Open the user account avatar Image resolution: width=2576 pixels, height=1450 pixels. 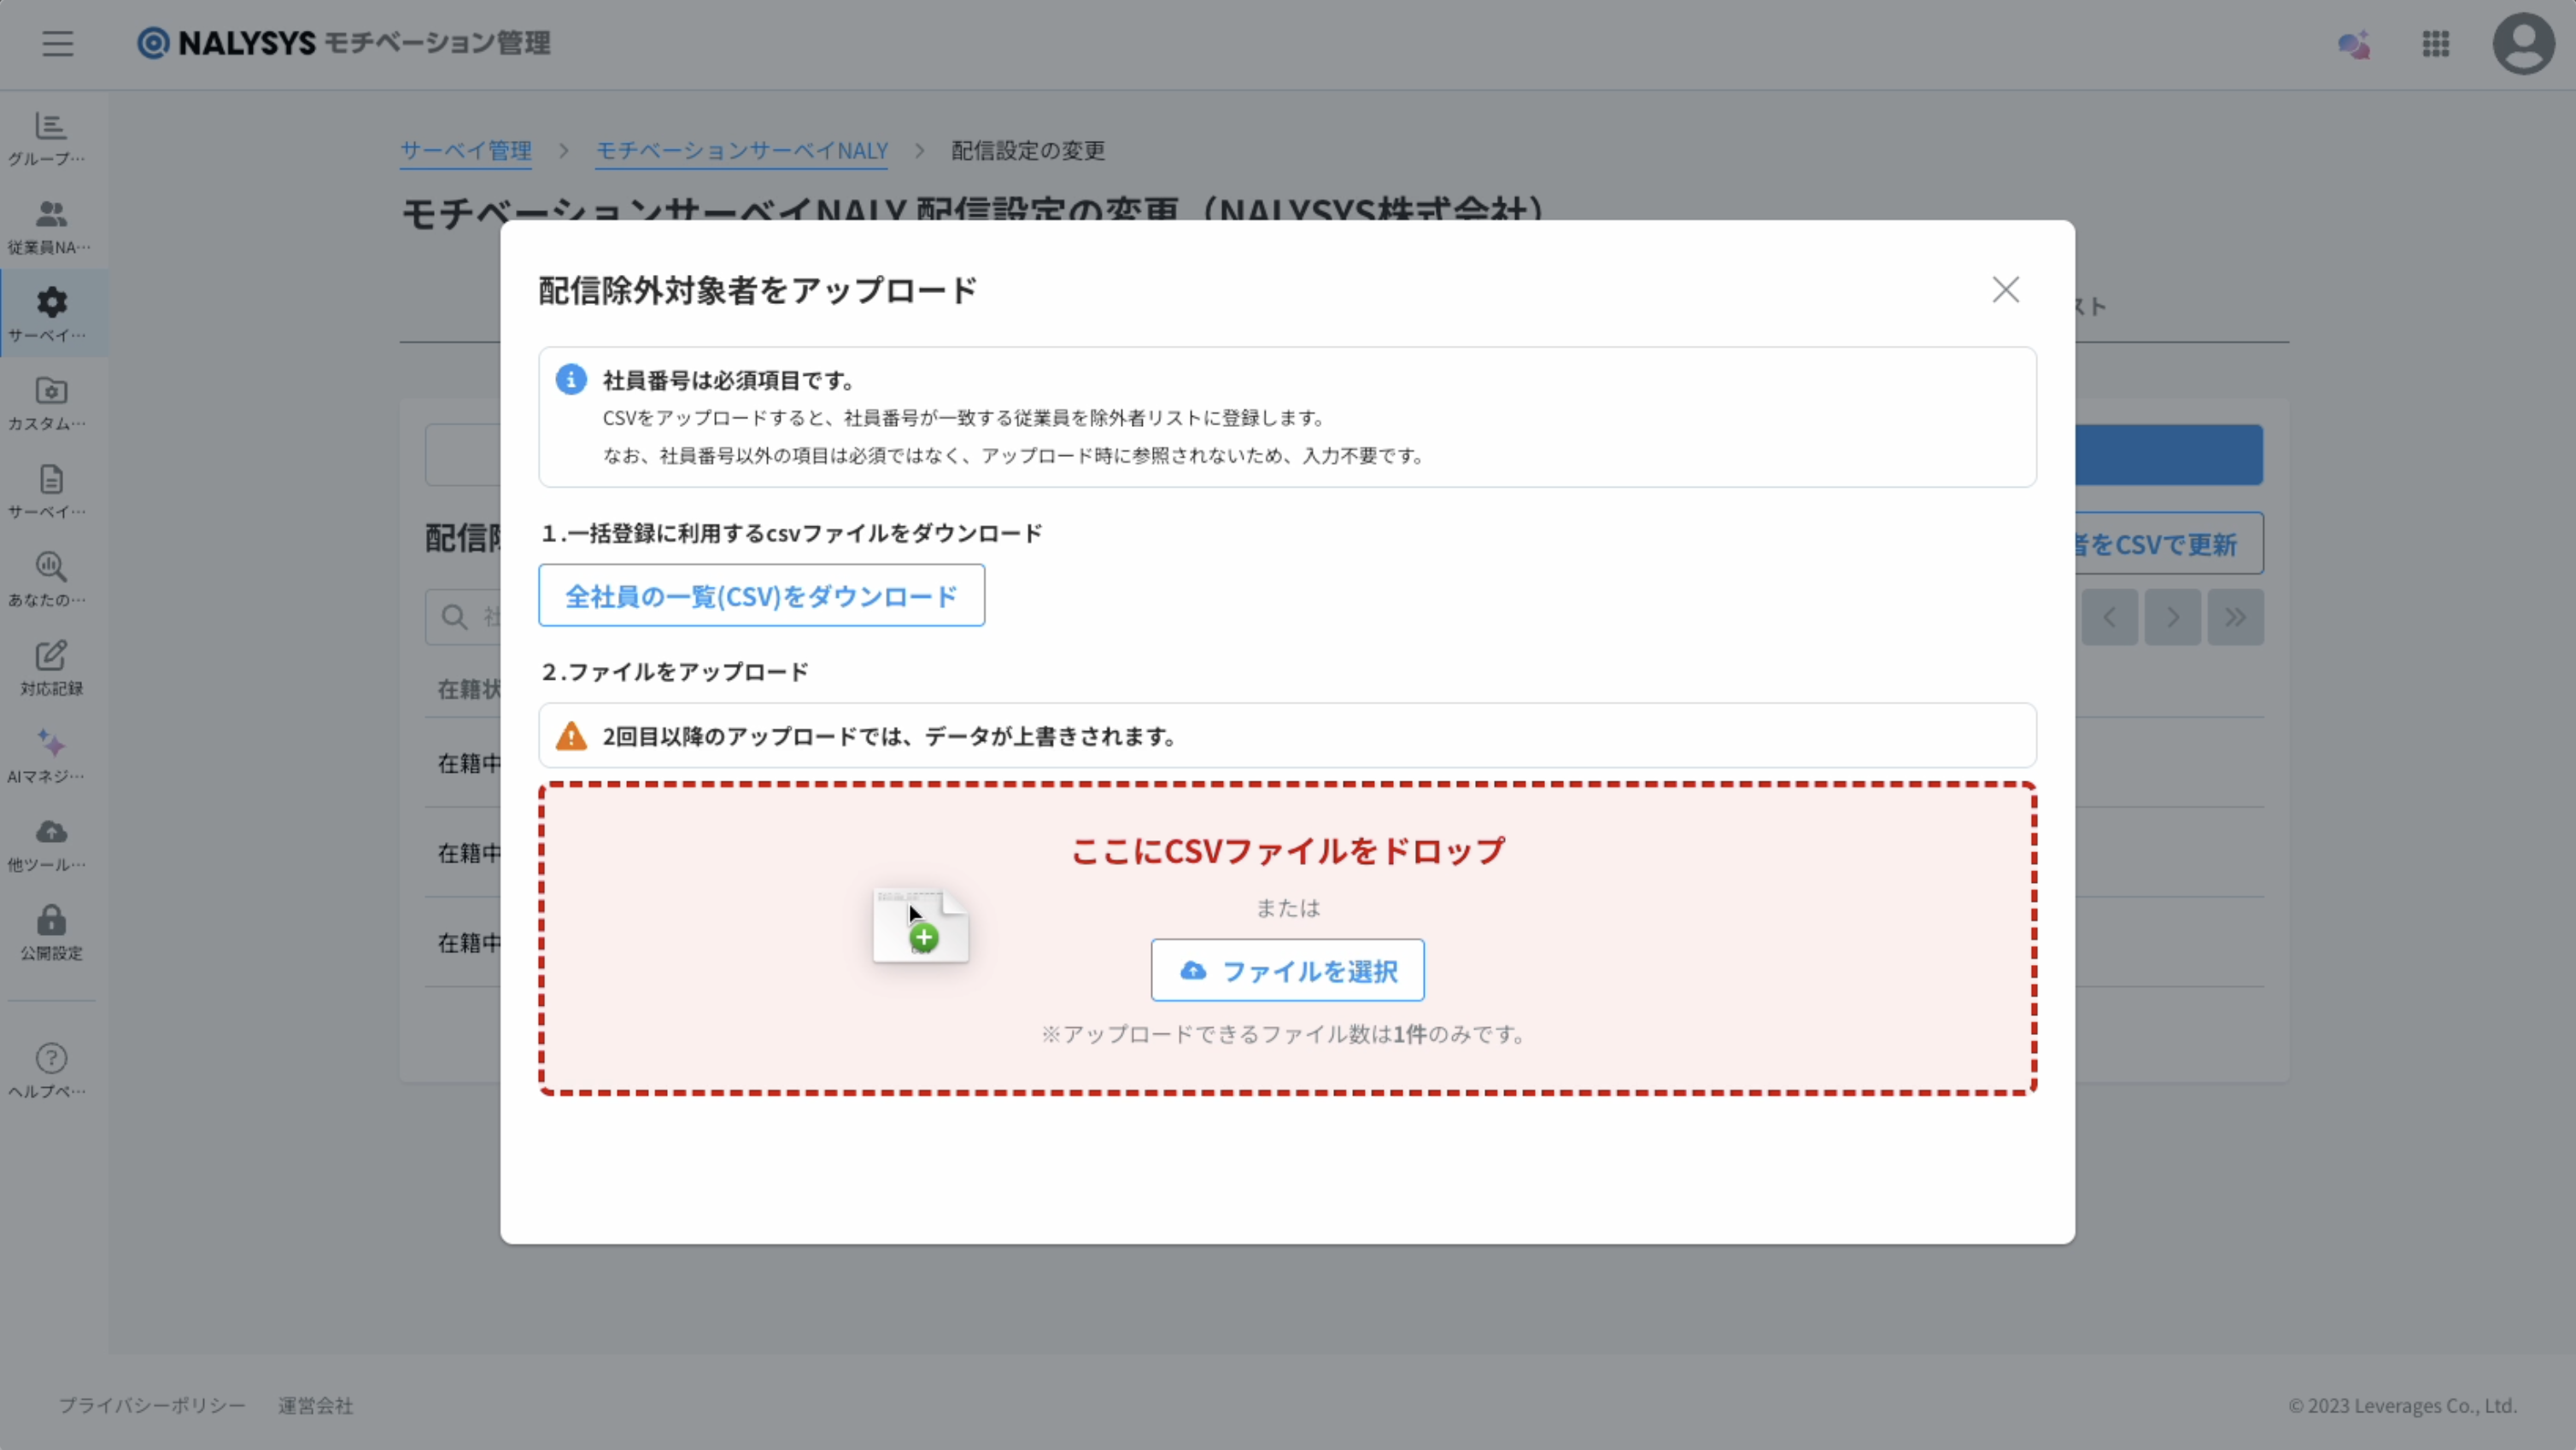pyautogui.click(x=2524, y=43)
